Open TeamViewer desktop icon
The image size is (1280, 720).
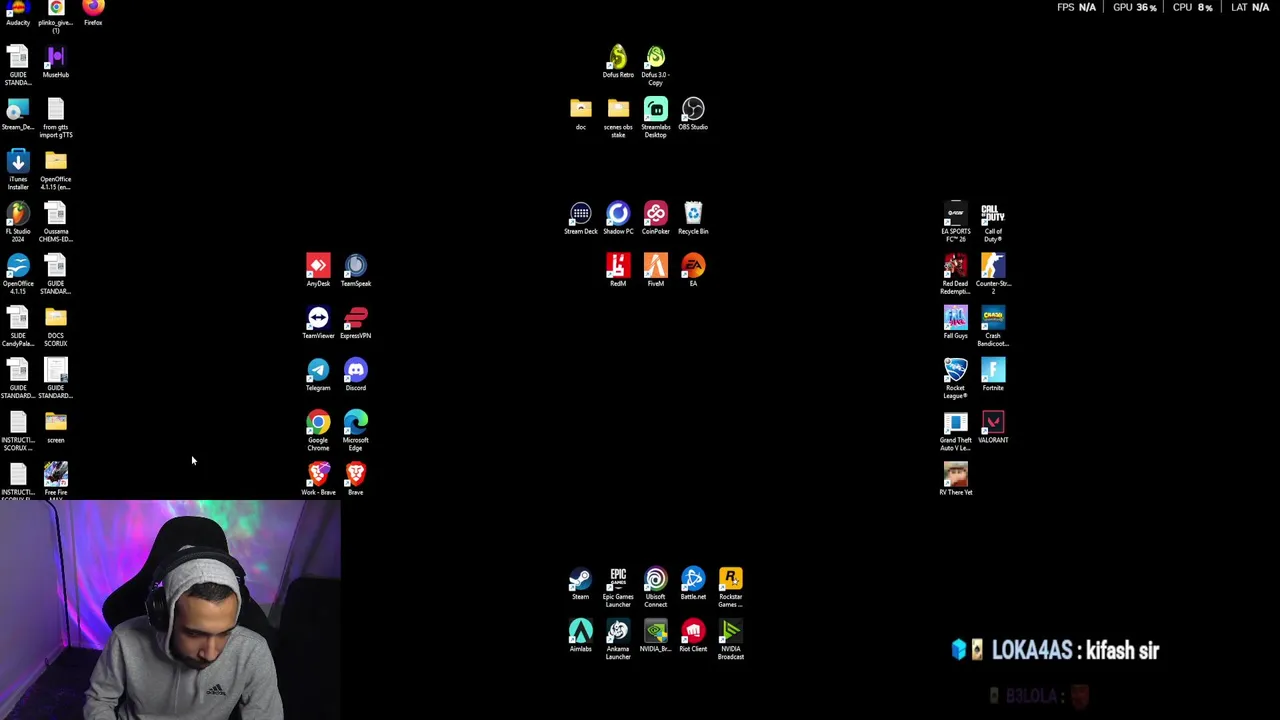click(318, 322)
